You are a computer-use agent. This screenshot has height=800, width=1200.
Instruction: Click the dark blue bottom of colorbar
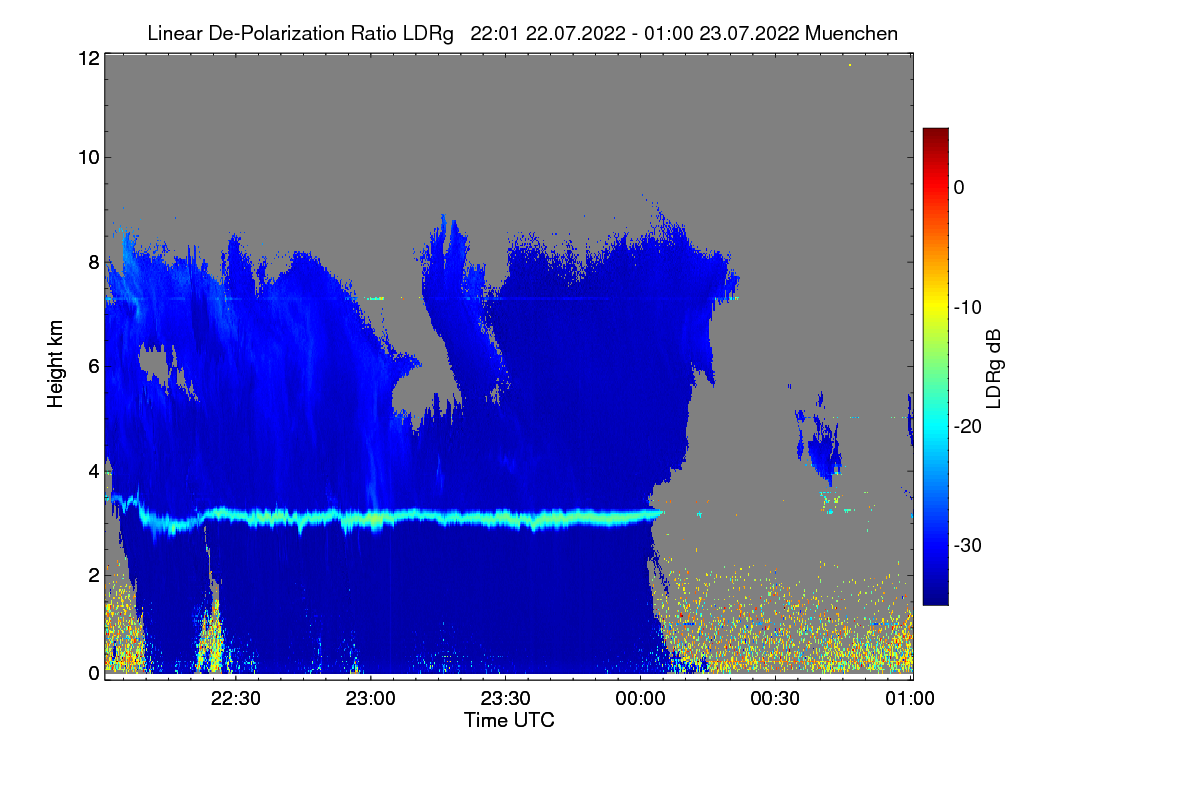[935, 597]
